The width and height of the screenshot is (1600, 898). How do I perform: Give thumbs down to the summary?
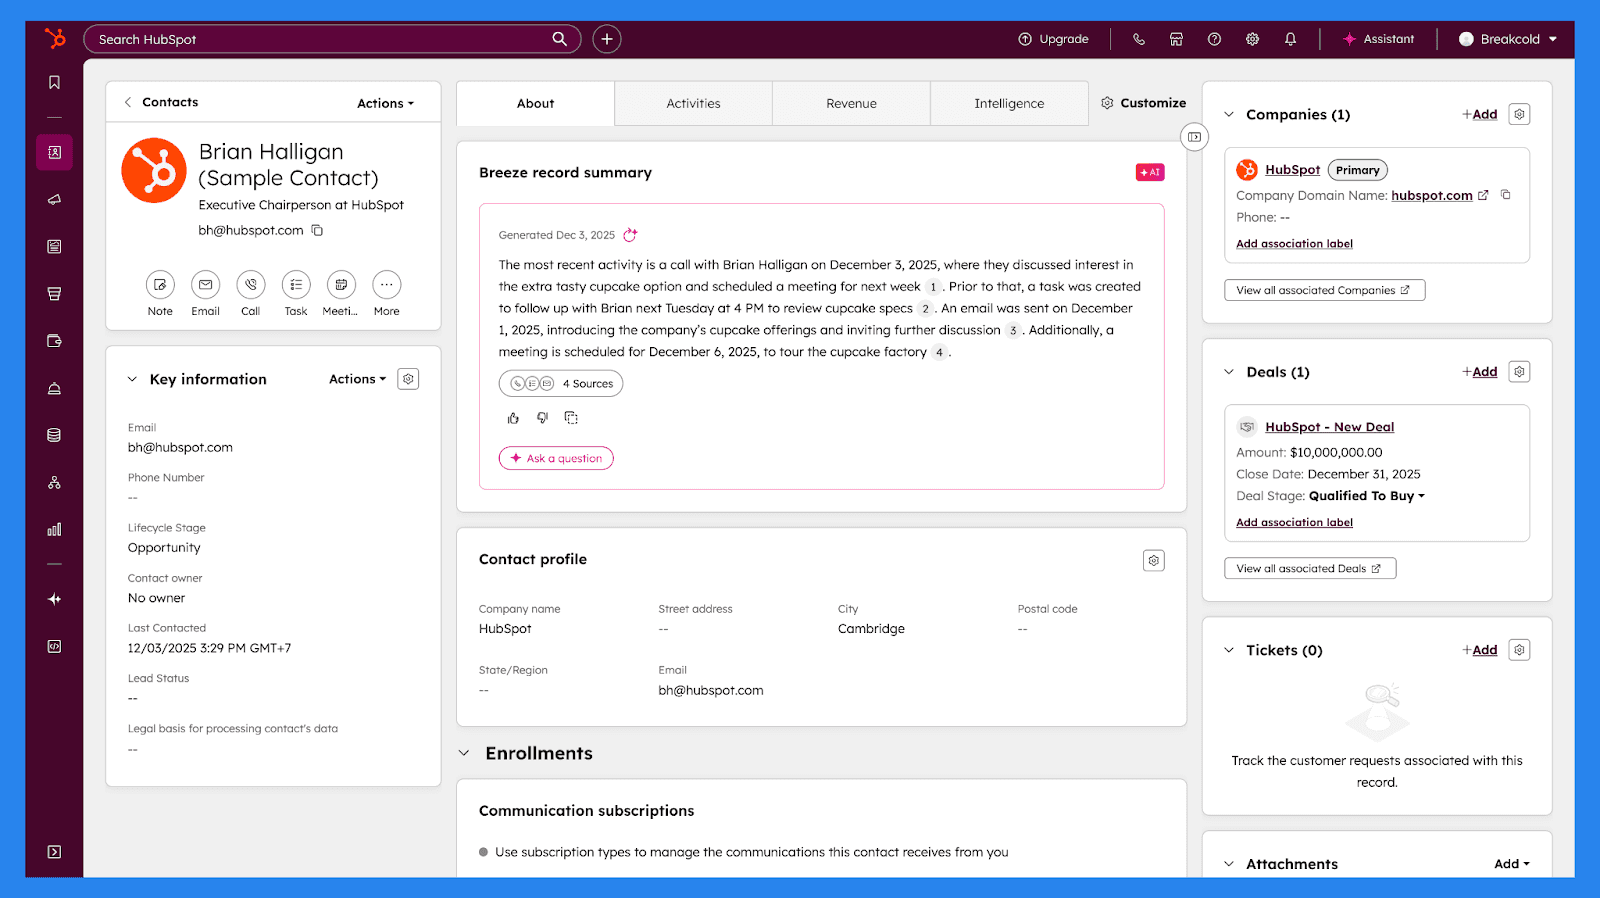[542, 418]
